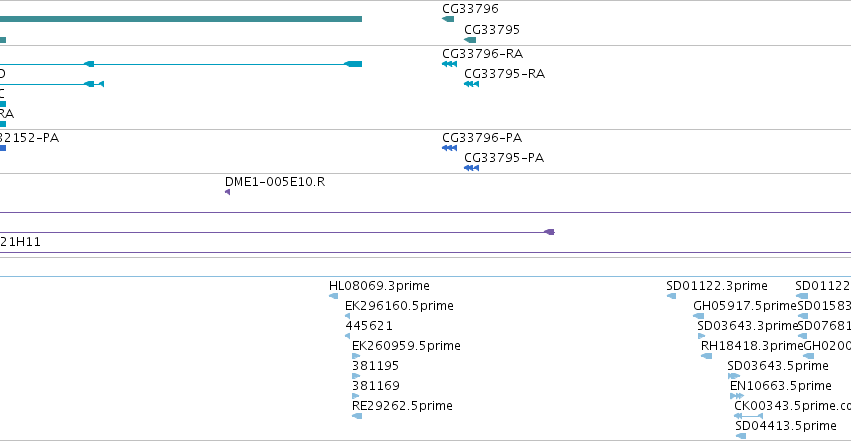Click the 381195 feature label
The image size is (851, 441).
coord(375,366)
